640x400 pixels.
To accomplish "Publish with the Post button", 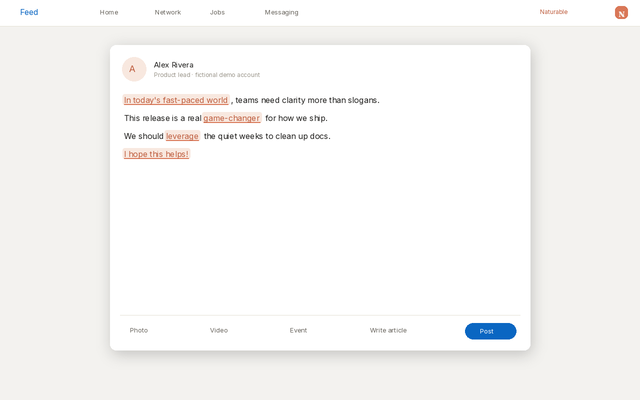I will click(490, 331).
